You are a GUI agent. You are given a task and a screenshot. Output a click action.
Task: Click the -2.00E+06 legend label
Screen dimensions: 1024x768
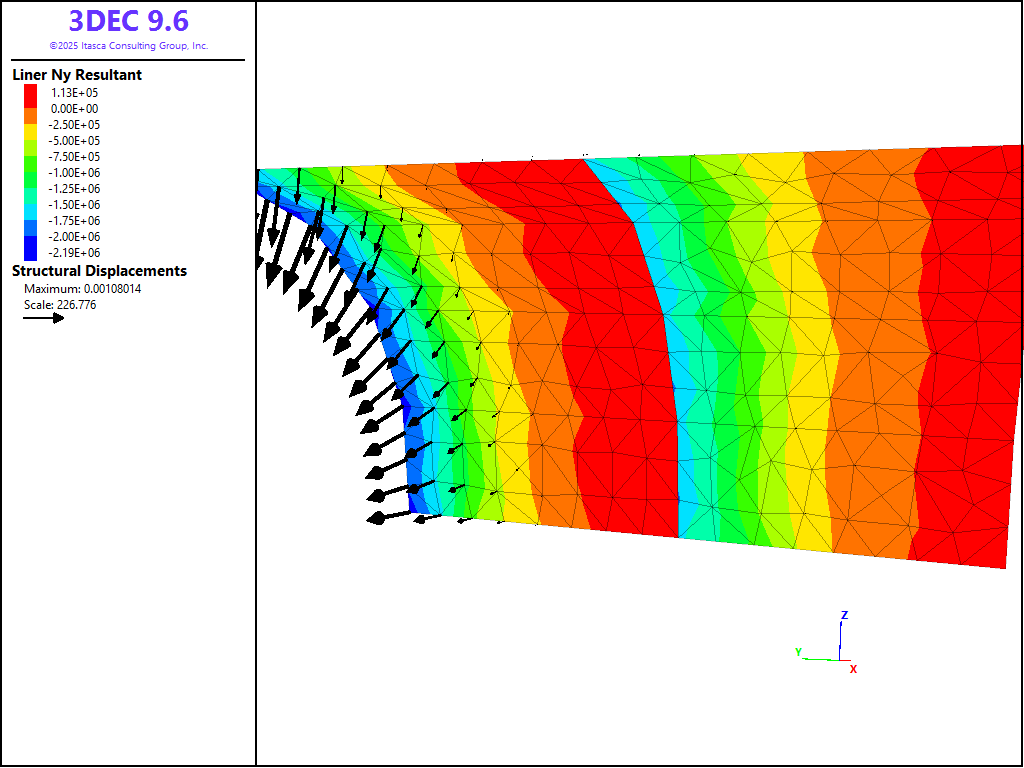click(75, 237)
